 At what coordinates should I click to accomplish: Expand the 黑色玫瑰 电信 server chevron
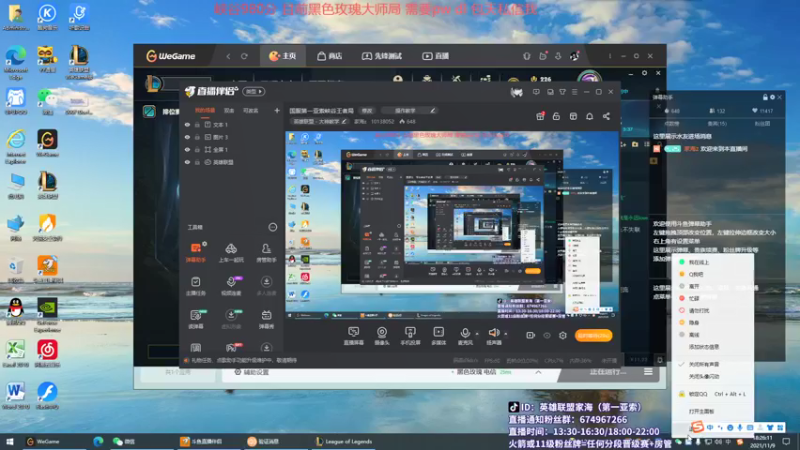538,372
